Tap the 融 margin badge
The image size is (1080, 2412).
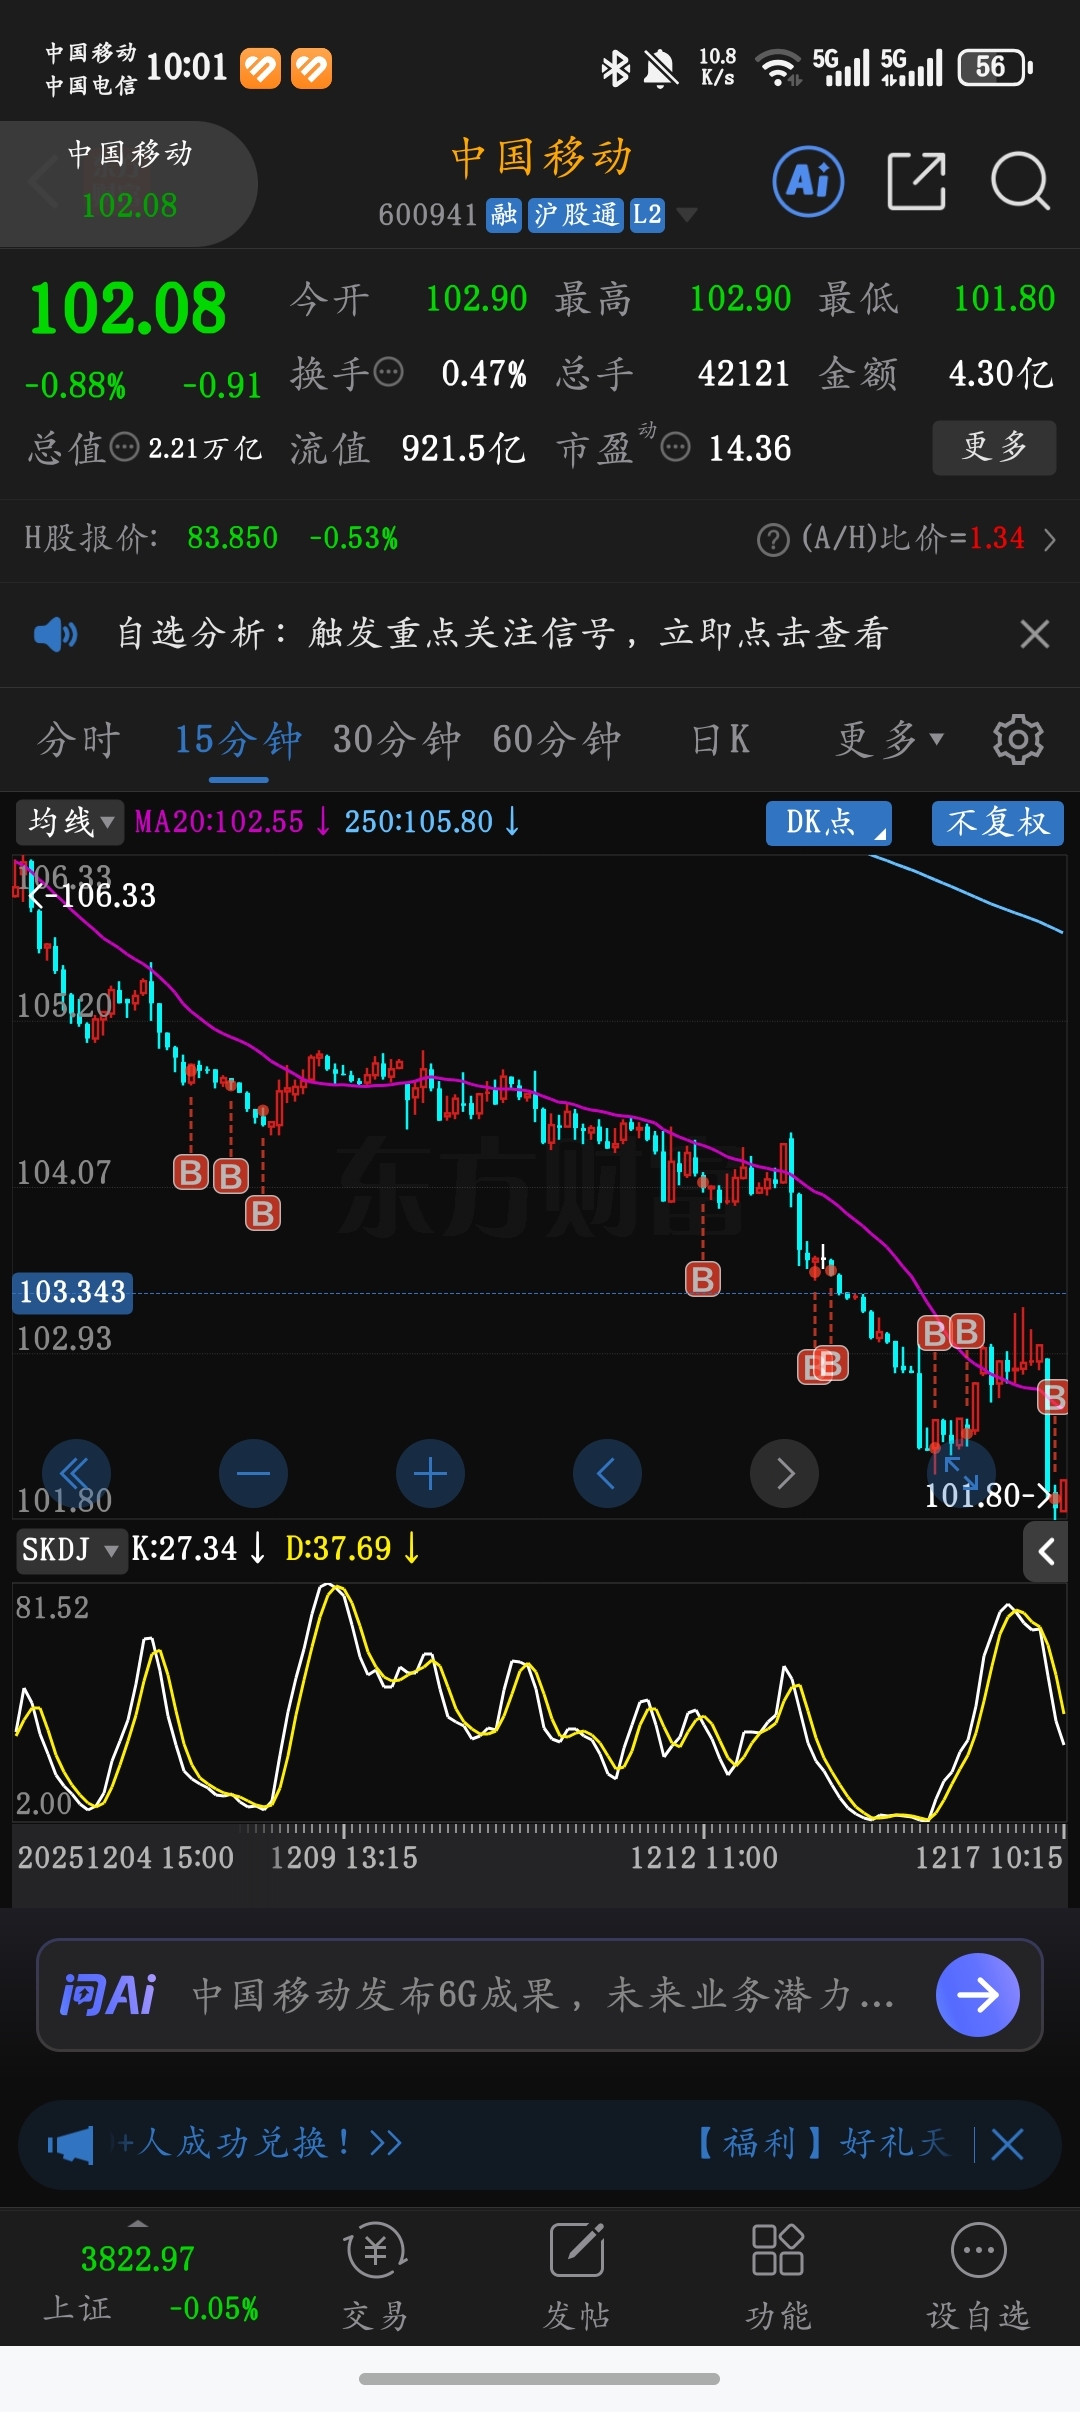(x=504, y=214)
